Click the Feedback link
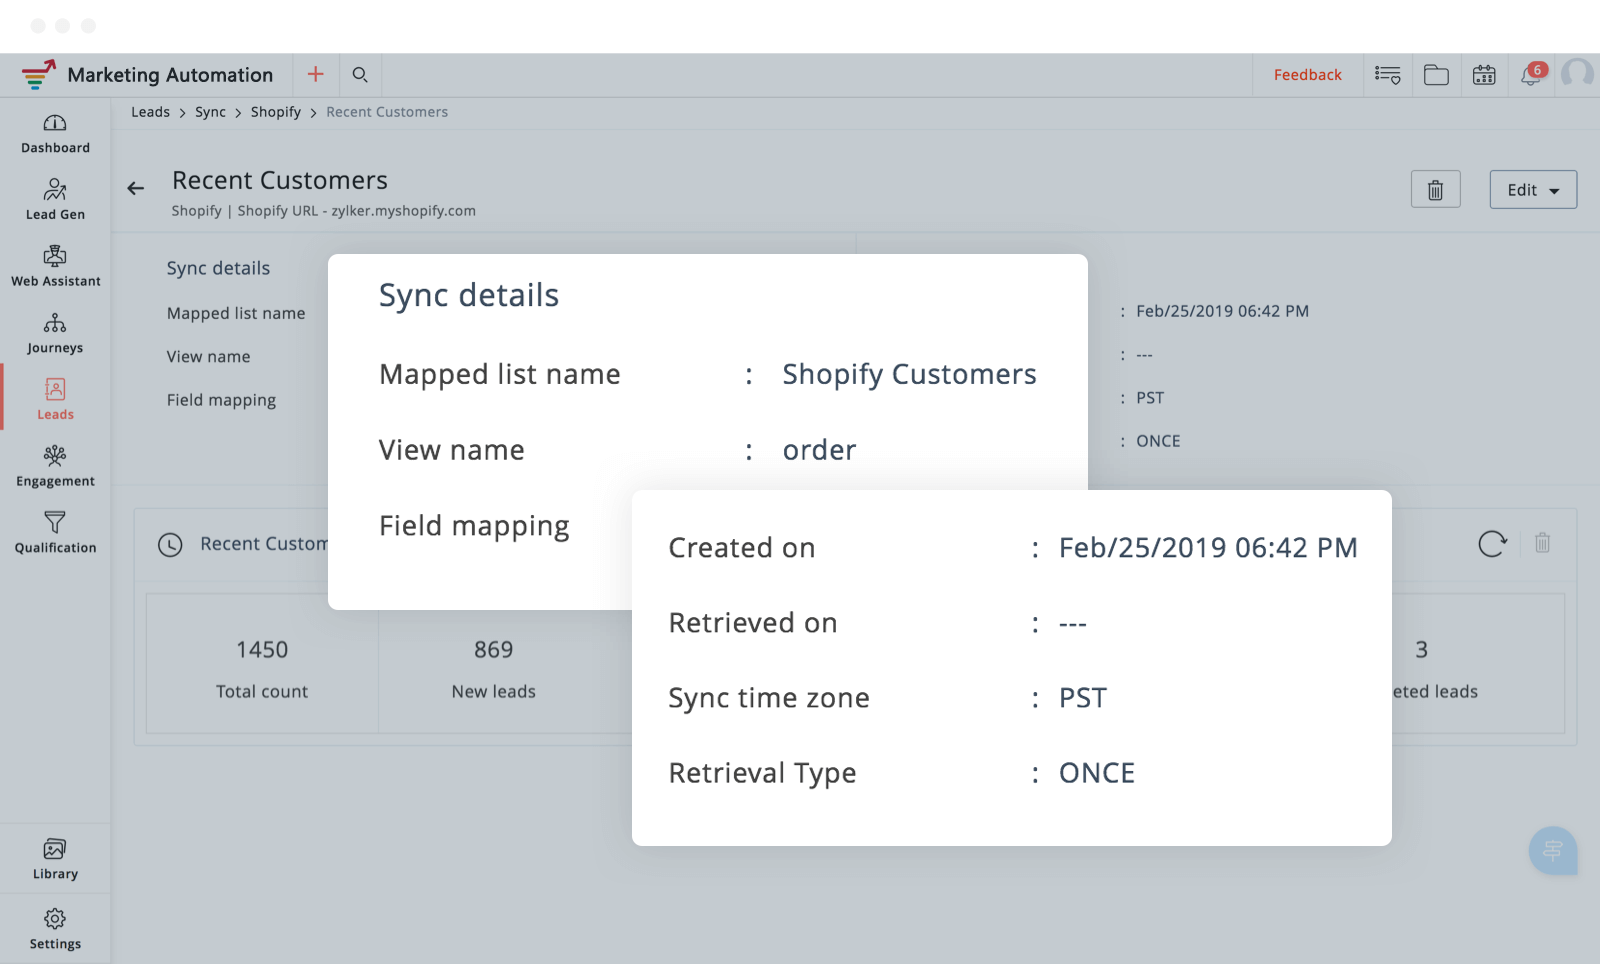This screenshot has width=1600, height=964. pos(1307,75)
